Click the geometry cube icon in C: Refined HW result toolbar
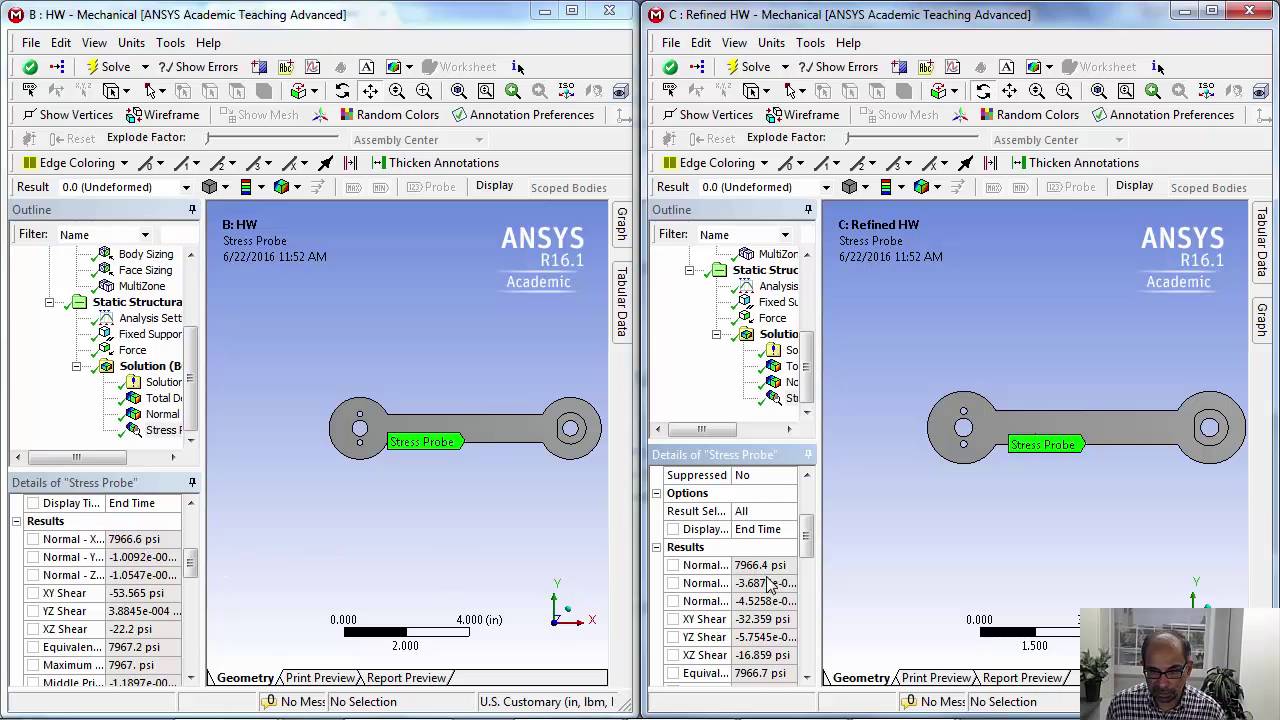Viewport: 1280px width, 720px height. click(x=849, y=187)
